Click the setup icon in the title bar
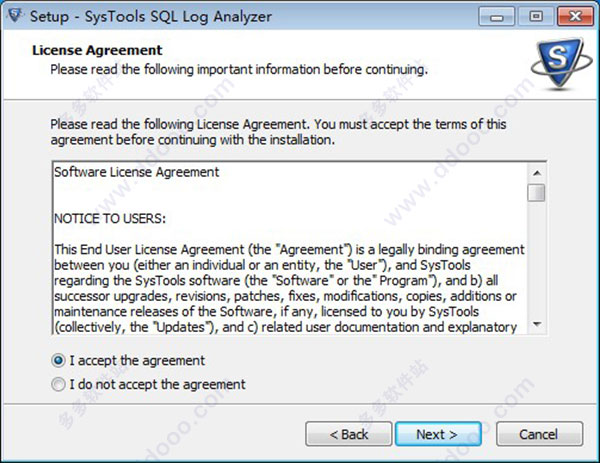The height and width of the screenshot is (463, 600). click(x=15, y=16)
